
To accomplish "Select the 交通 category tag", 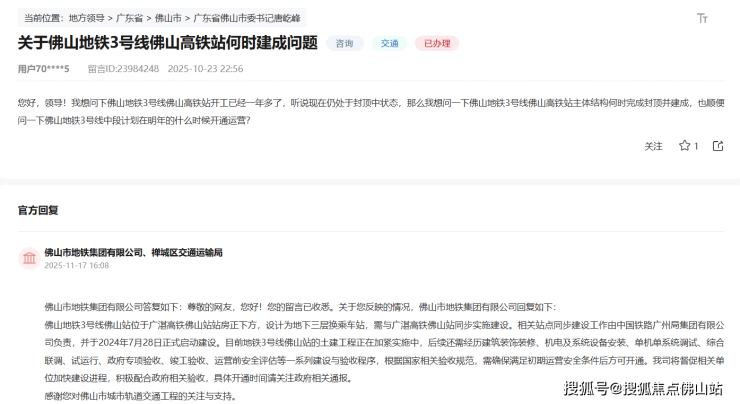I will pos(391,43).
